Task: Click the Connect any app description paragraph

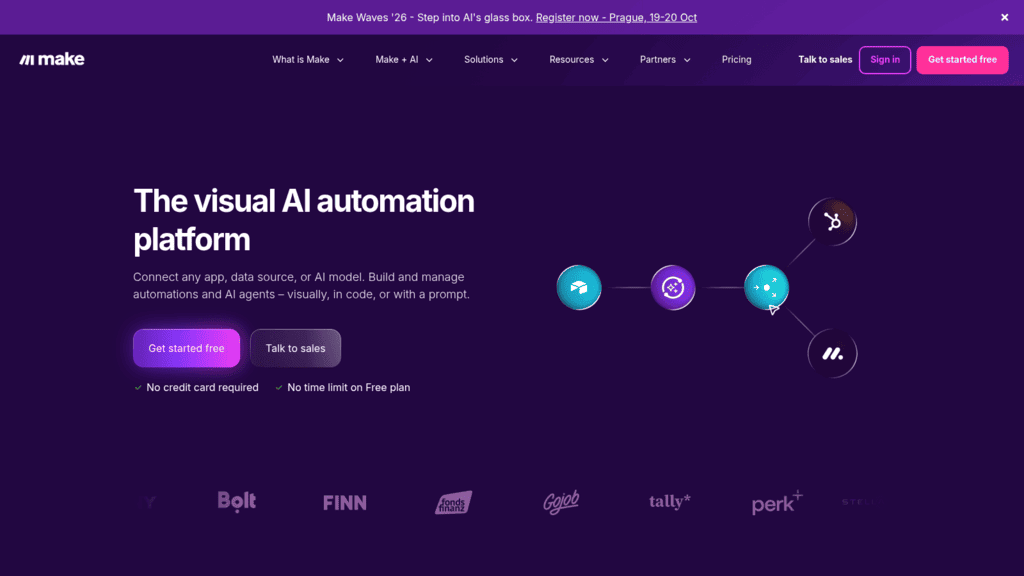Action: (x=301, y=285)
